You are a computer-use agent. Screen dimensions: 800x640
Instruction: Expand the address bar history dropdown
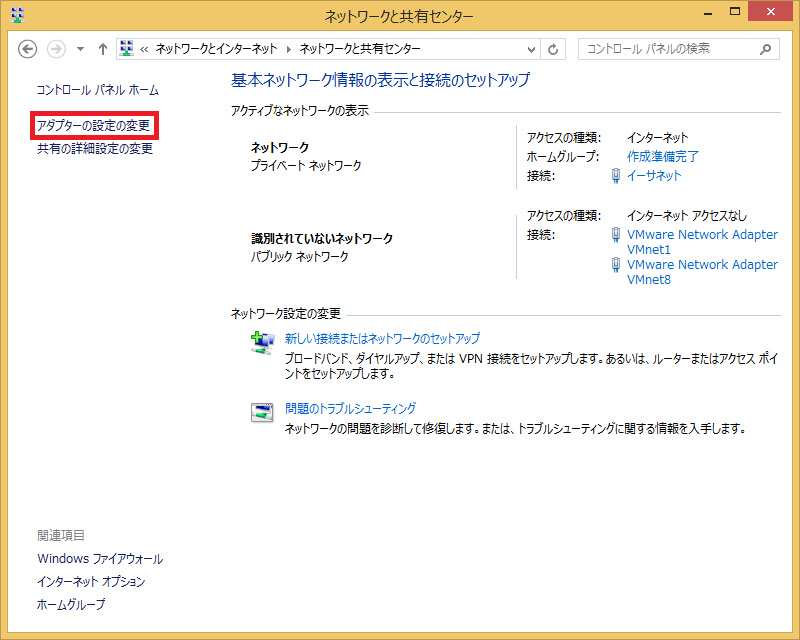[531, 49]
